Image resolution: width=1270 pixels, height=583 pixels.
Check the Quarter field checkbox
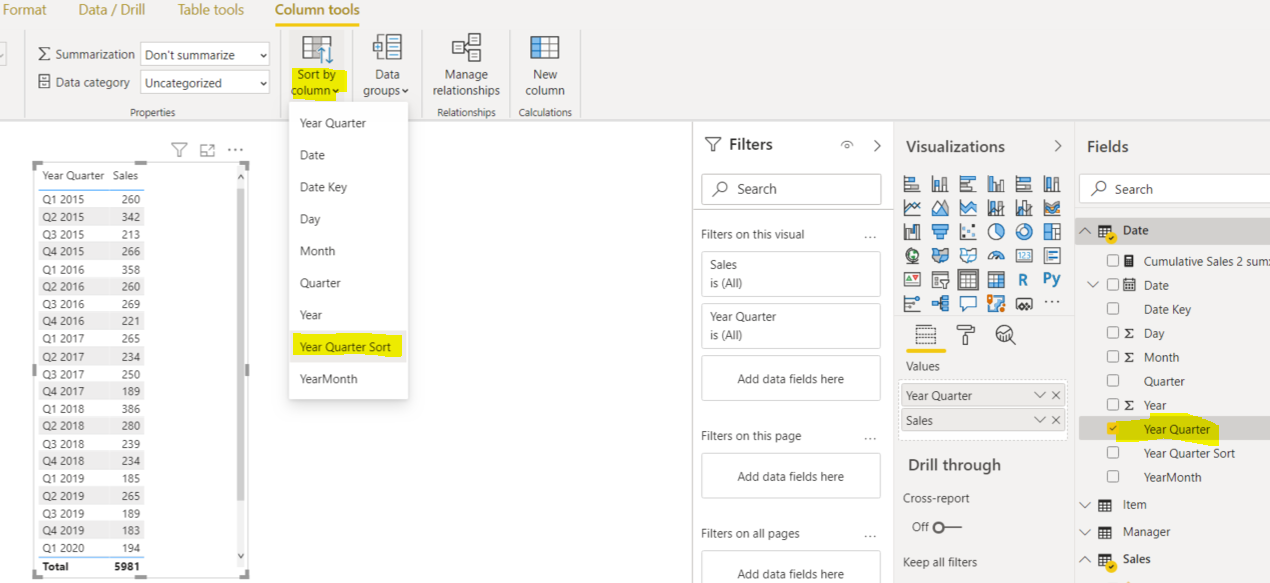pos(1113,381)
